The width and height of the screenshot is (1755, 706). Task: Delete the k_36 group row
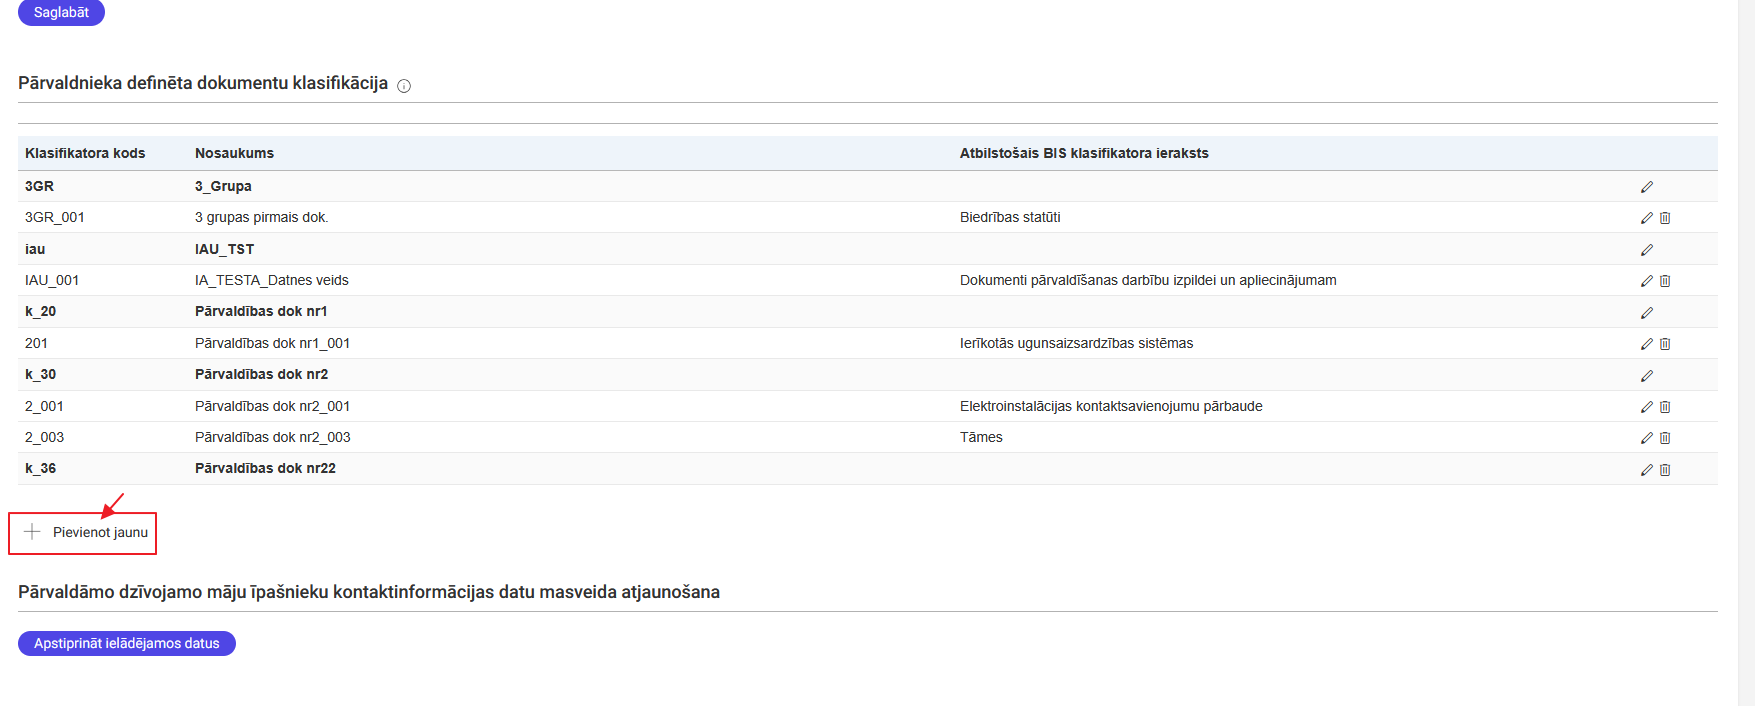[x=1665, y=470]
